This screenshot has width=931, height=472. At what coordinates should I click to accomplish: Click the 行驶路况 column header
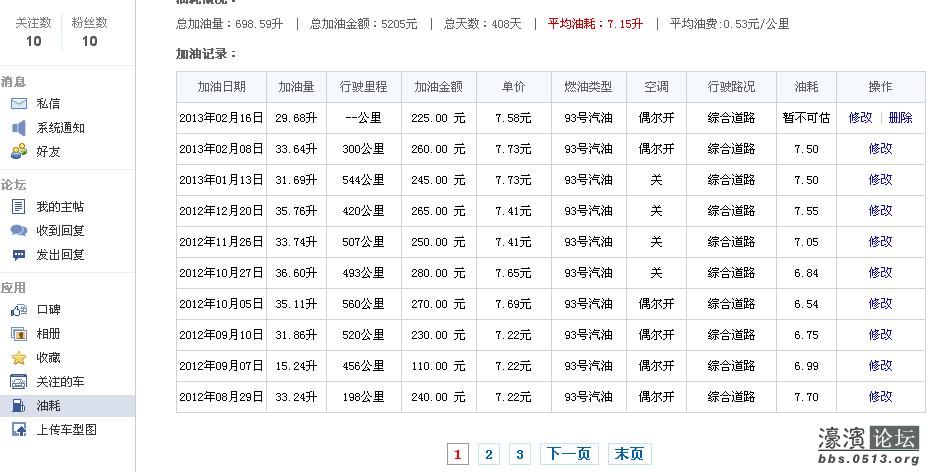coord(731,87)
